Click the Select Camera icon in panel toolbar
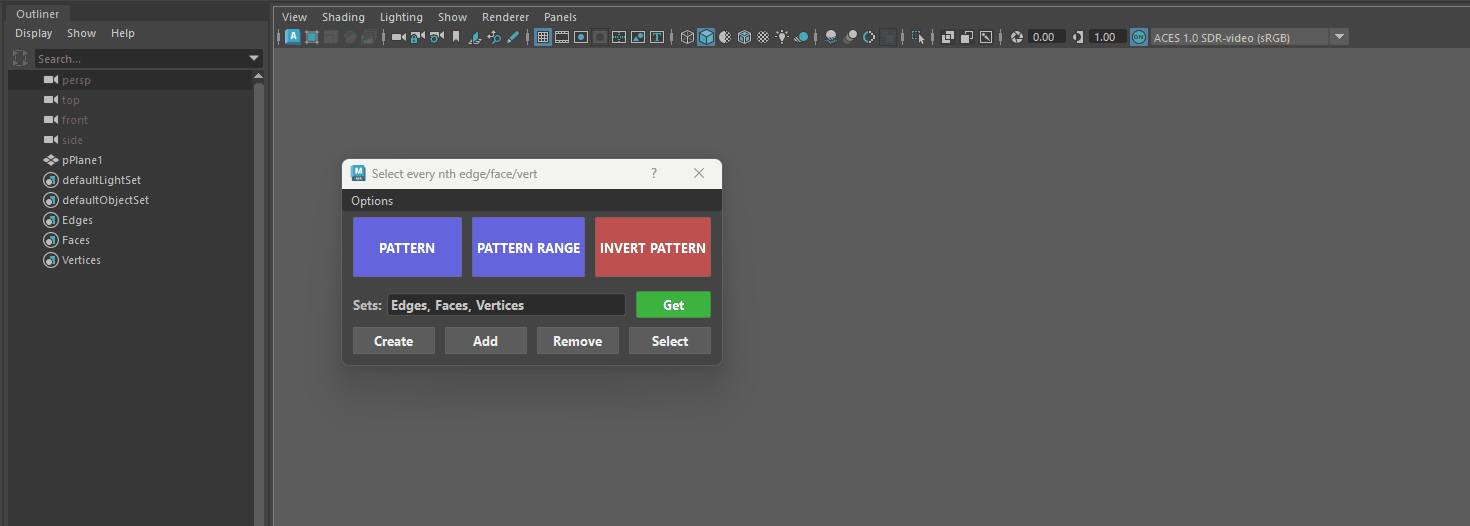 [x=398, y=37]
